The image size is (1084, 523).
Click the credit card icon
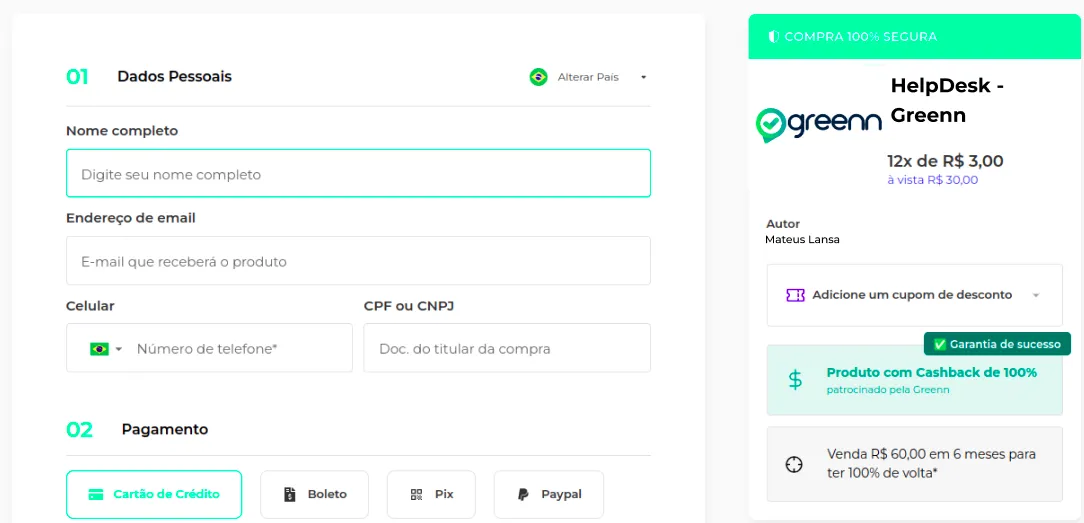[96, 495]
